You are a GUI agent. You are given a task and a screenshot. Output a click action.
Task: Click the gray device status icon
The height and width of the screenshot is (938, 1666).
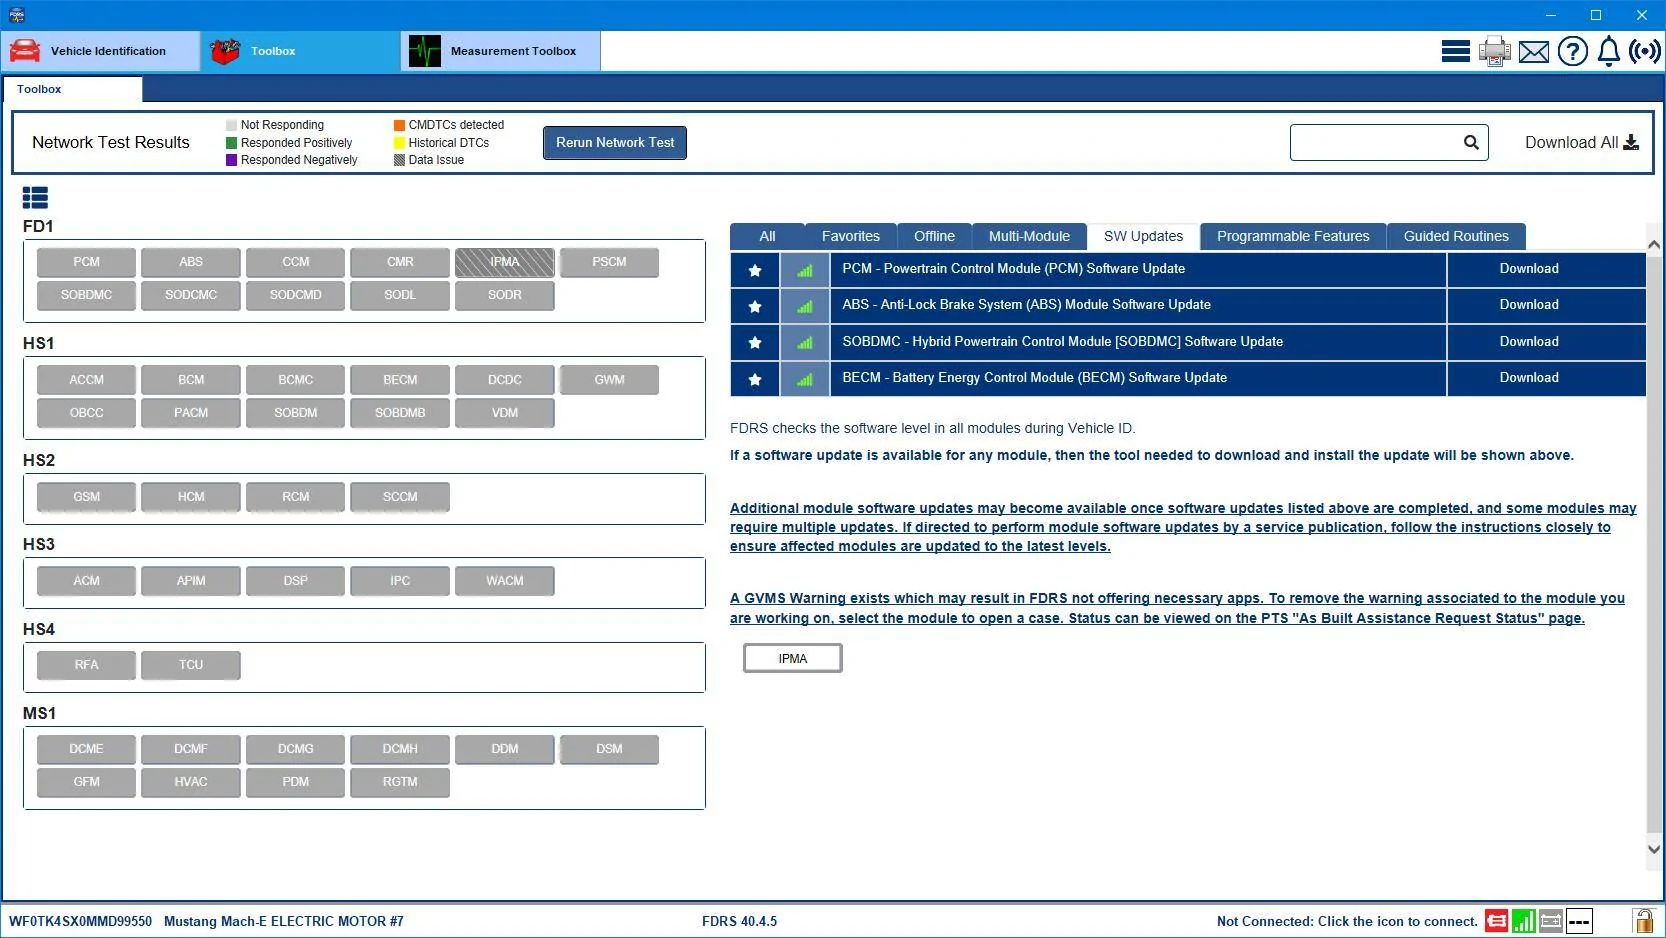[x=1551, y=921]
